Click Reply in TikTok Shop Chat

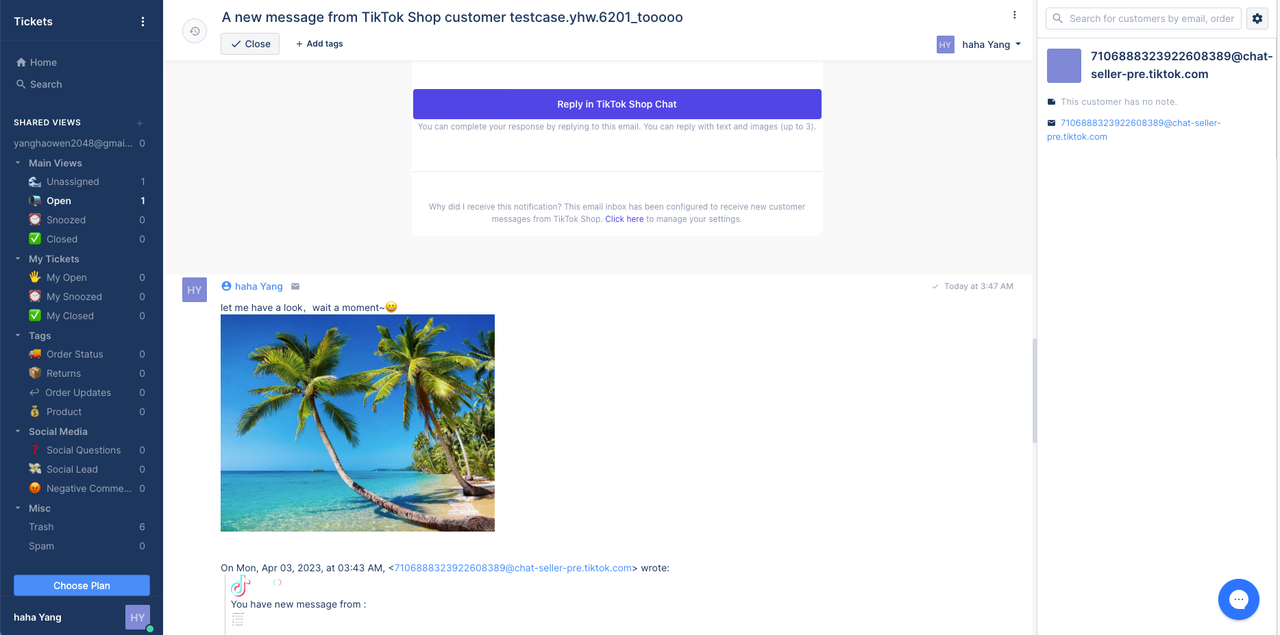[617, 104]
